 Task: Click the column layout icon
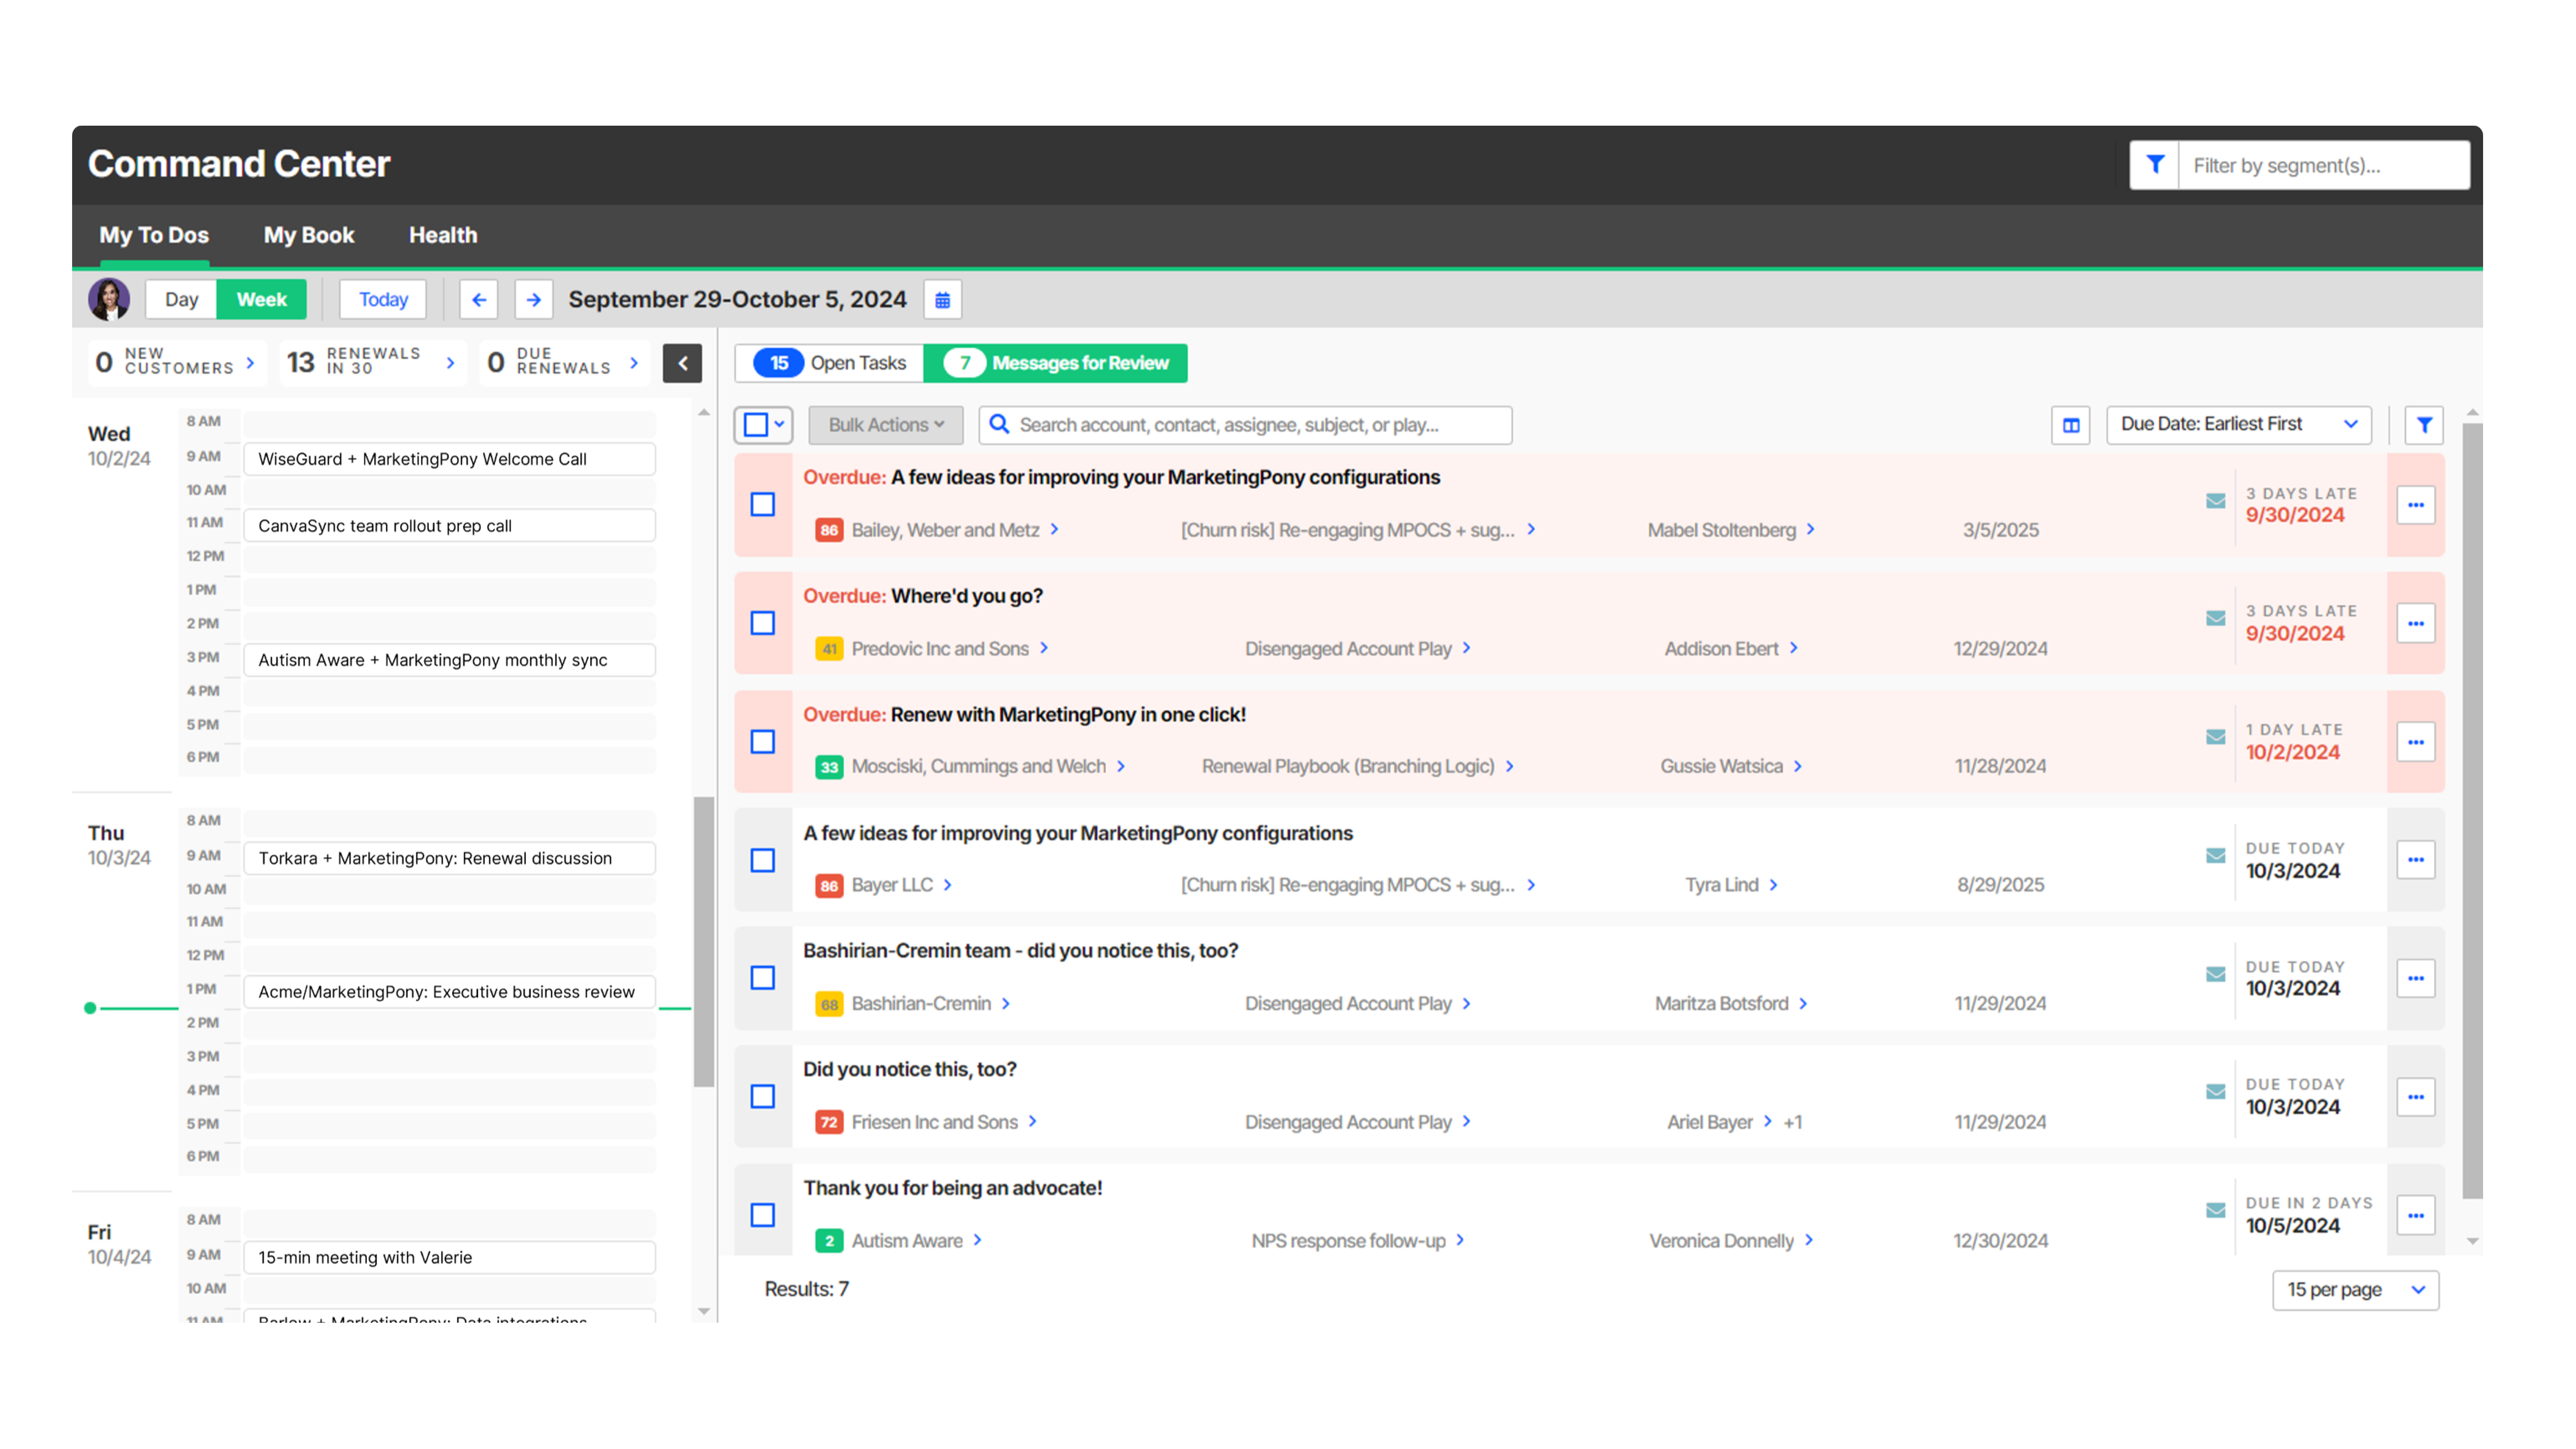pos(2071,425)
